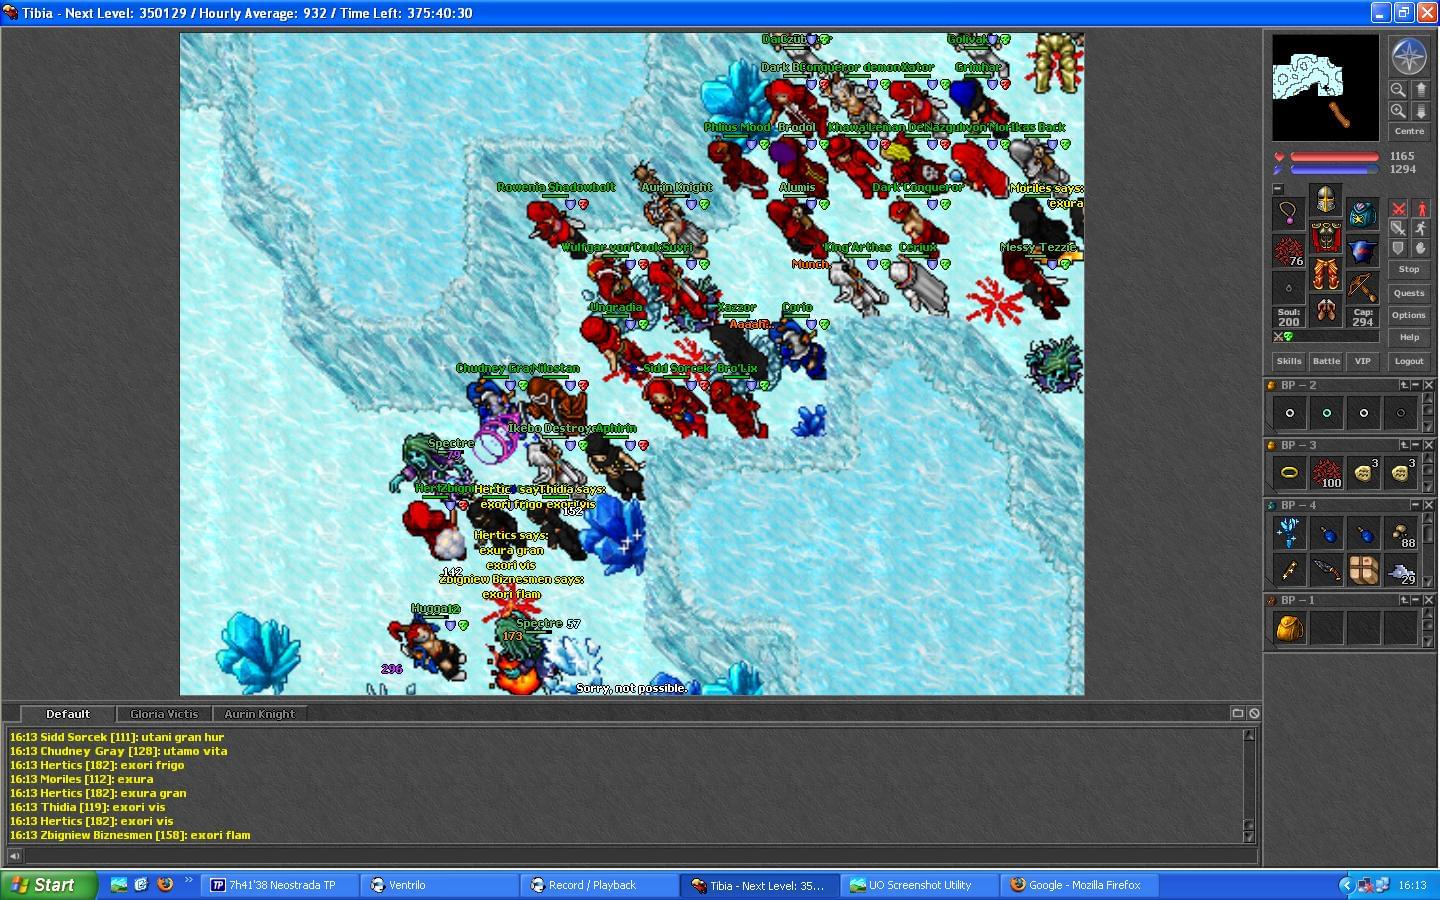Screen dimensions: 1440x900
Task: Zoom out the minimap
Action: (1398, 90)
